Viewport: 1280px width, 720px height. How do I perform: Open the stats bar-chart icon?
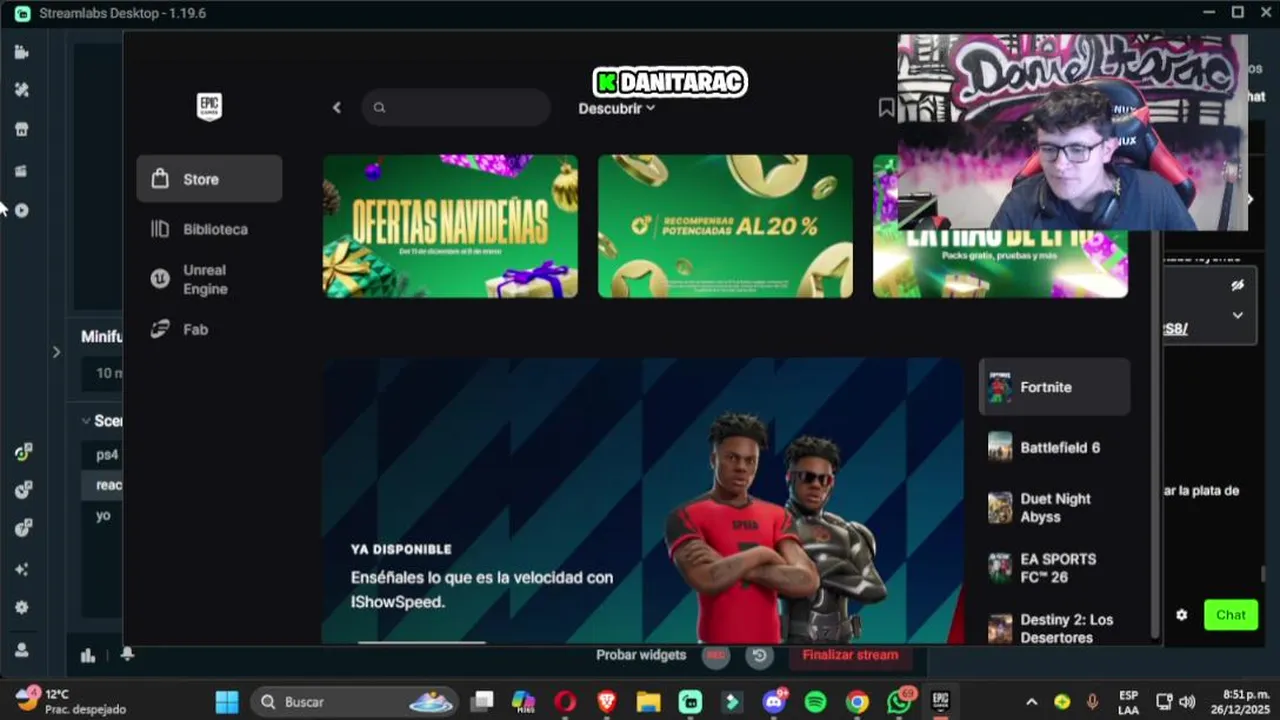tap(88, 655)
